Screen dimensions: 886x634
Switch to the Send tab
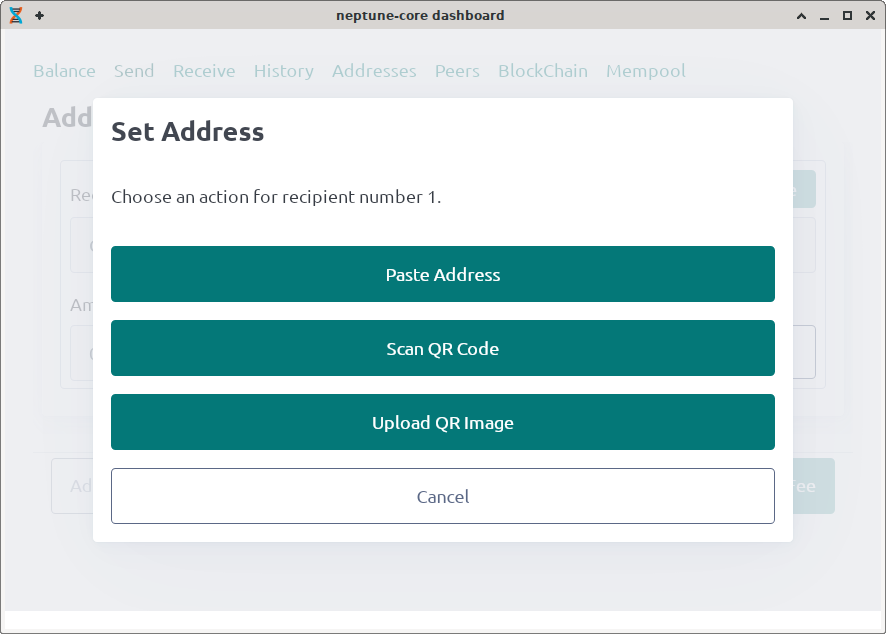pyautogui.click(x=134, y=71)
